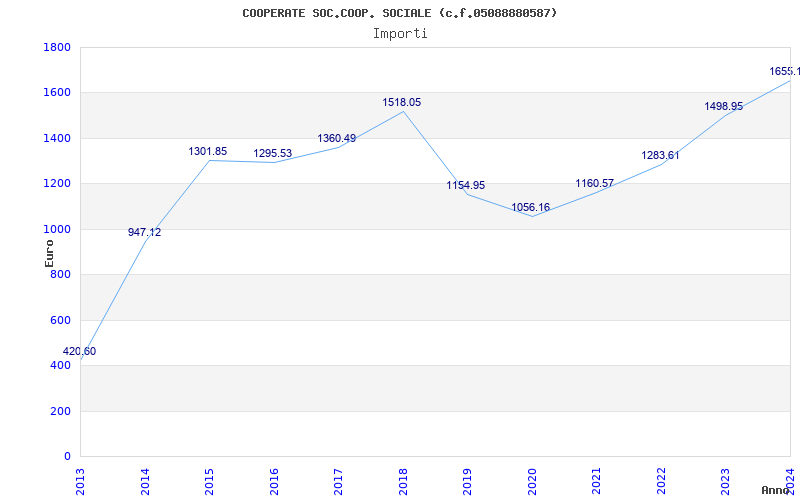Viewport: 800px width, 500px height.
Task: Click y-axis tick 600
Action: 60,320
